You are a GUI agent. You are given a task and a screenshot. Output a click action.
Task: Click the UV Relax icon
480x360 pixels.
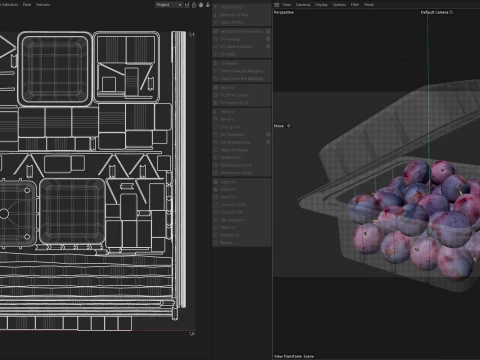(216, 63)
